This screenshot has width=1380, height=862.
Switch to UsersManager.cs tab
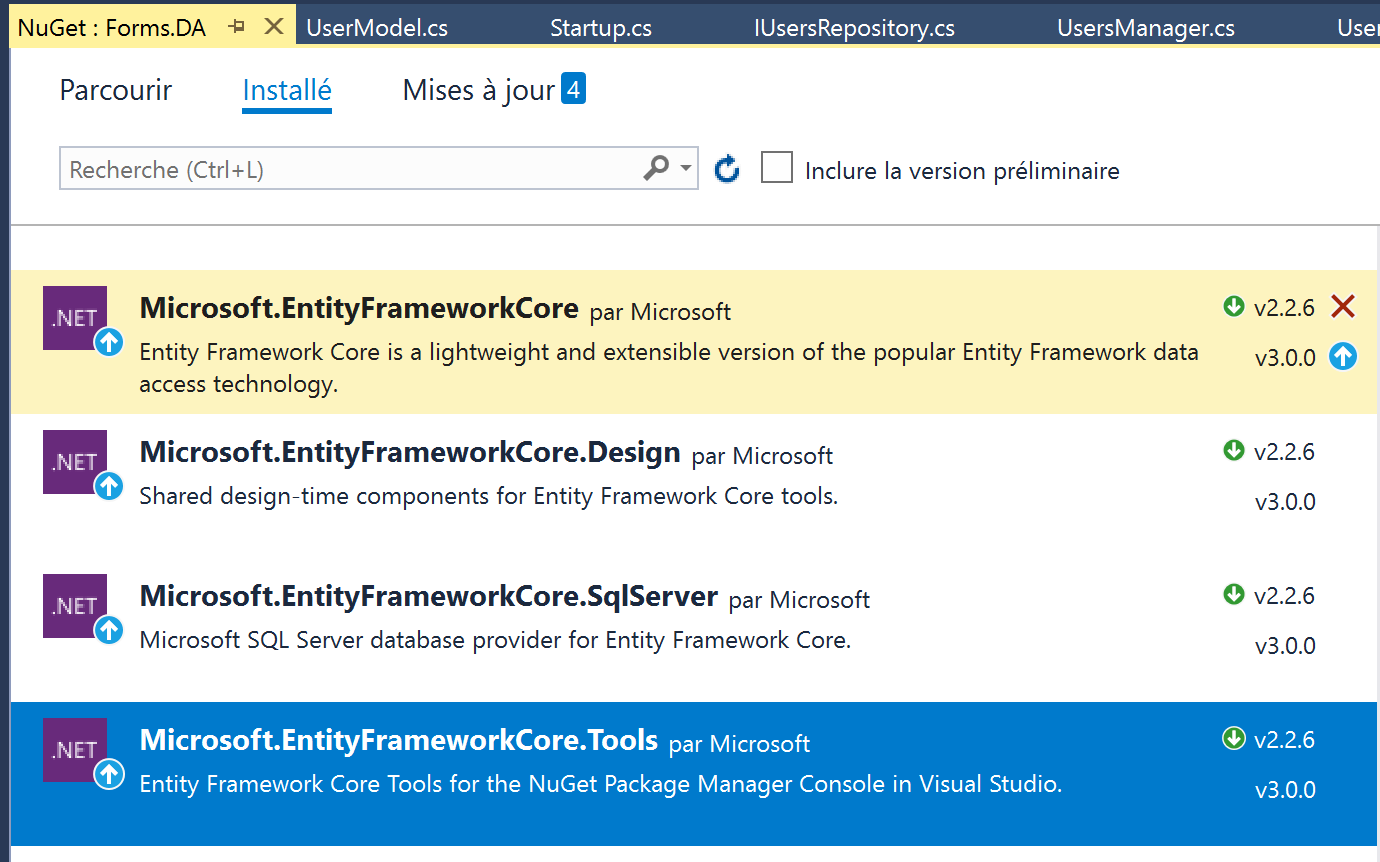coord(1146,28)
